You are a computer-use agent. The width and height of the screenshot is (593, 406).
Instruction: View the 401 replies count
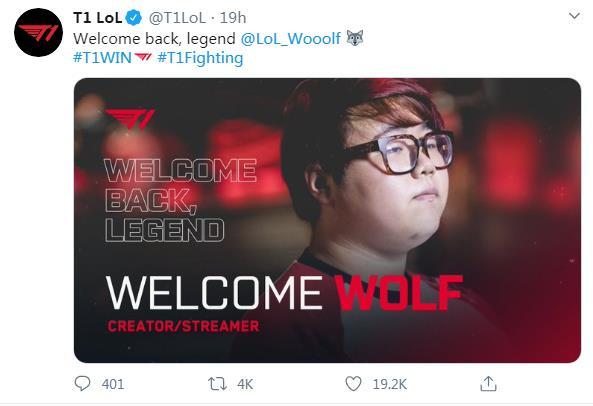pos(113,384)
